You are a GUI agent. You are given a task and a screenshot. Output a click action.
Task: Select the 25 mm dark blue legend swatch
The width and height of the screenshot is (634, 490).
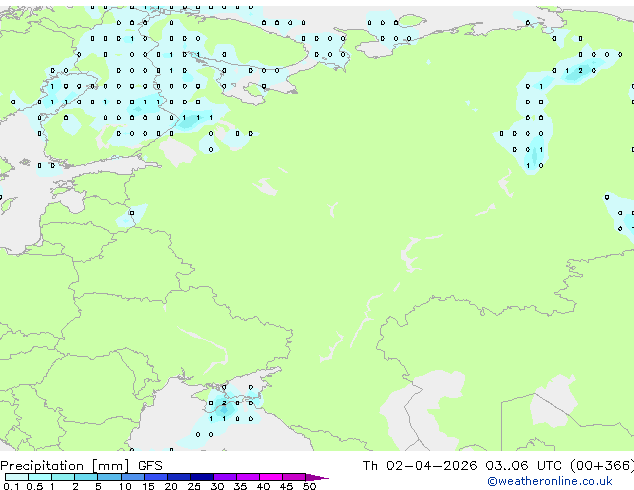click(202, 477)
